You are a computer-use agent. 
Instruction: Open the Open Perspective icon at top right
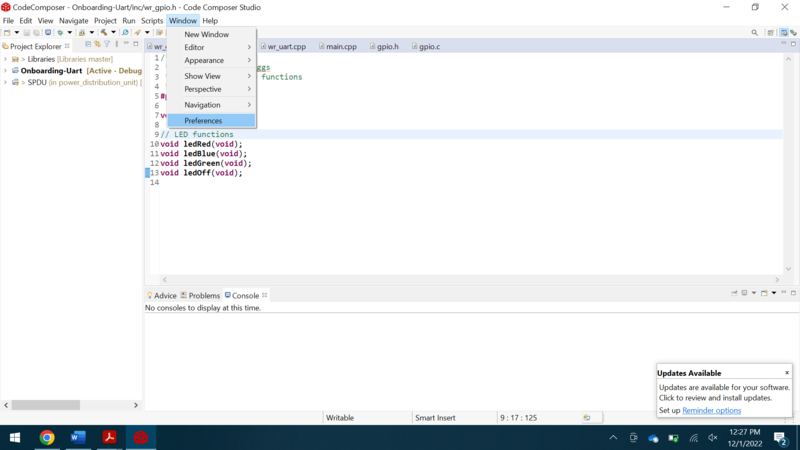click(x=771, y=32)
